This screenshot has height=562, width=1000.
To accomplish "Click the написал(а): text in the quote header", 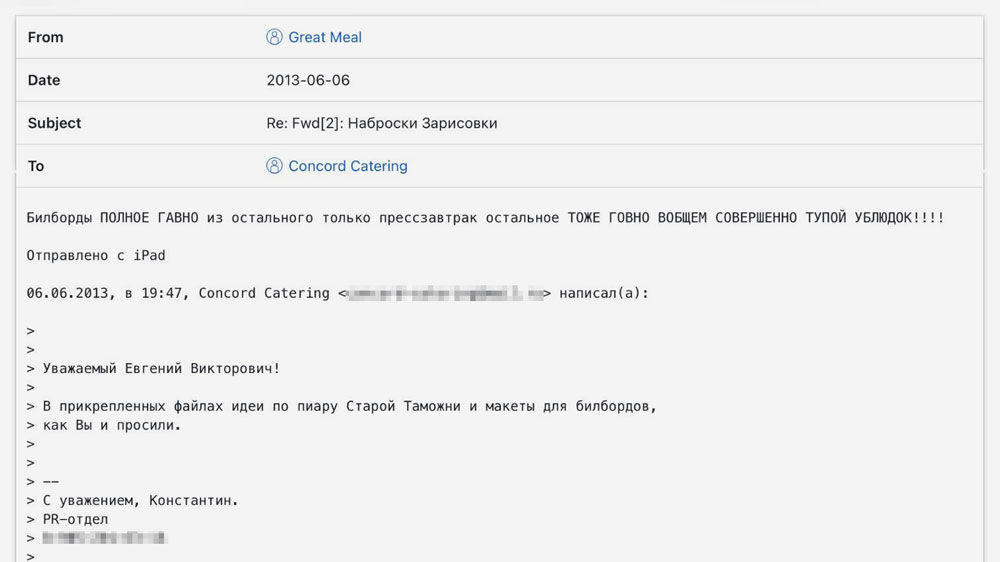I will [604, 293].
